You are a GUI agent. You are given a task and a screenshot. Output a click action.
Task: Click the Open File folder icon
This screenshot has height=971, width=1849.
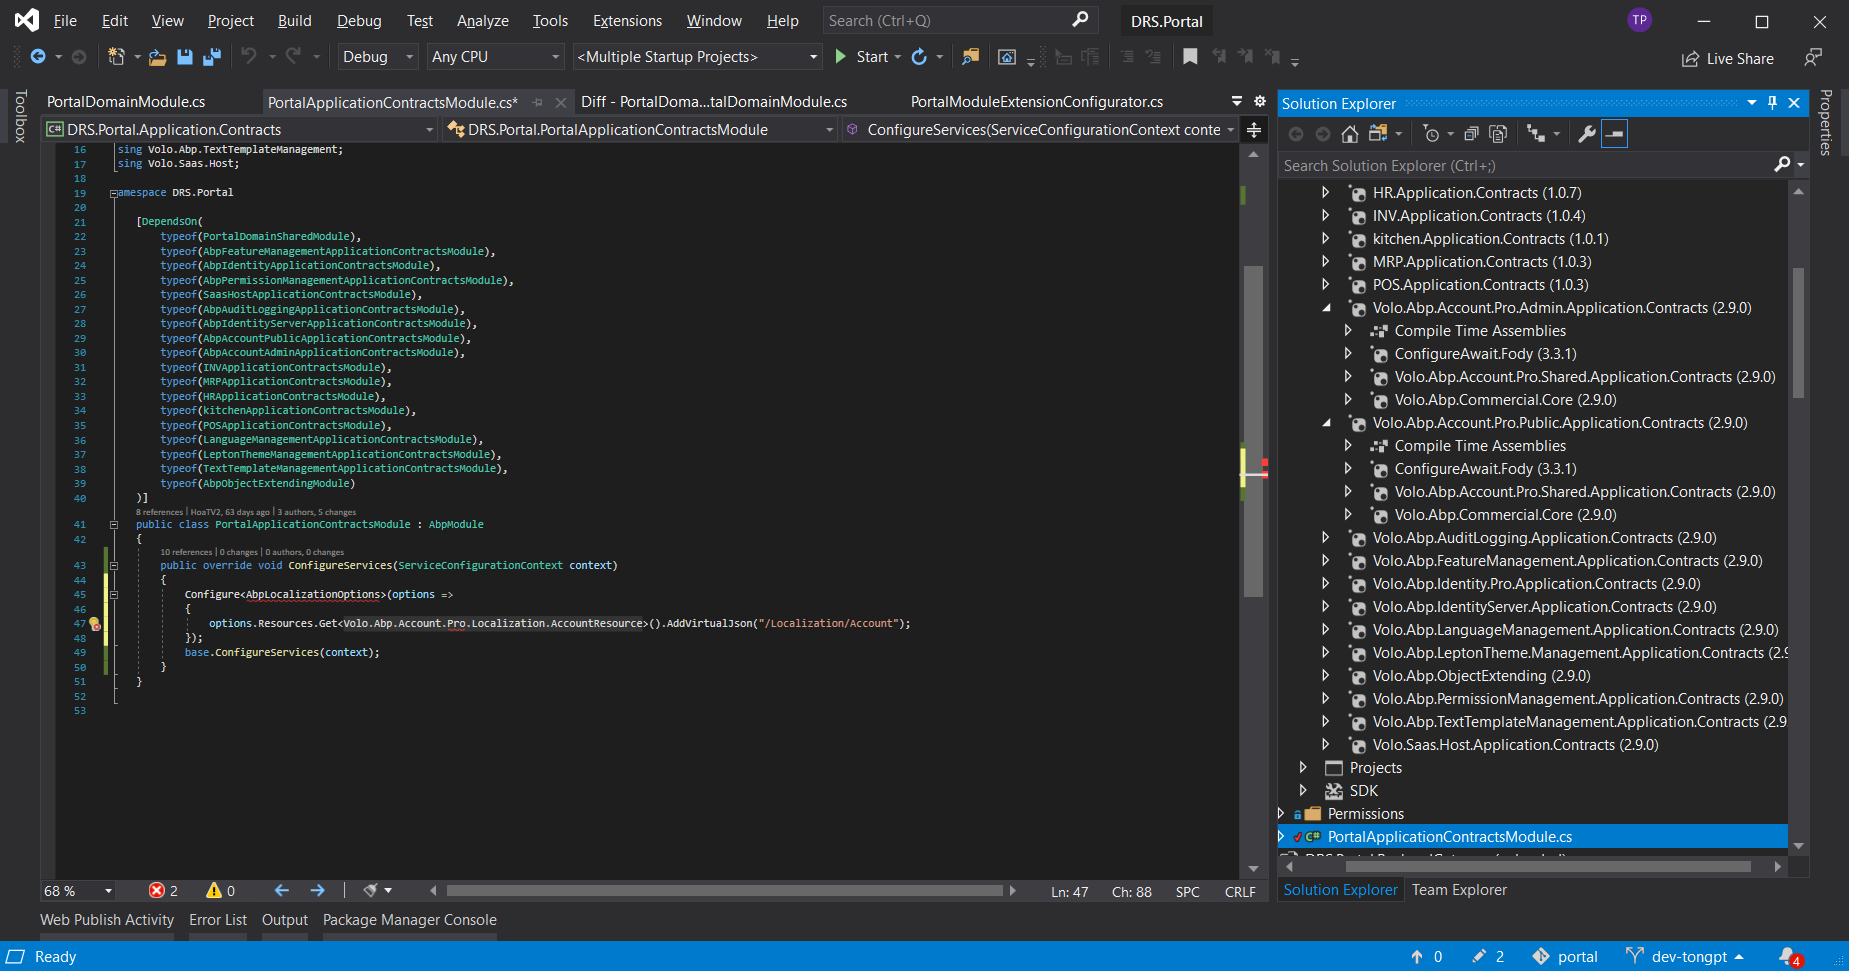(x=157, y=57)
